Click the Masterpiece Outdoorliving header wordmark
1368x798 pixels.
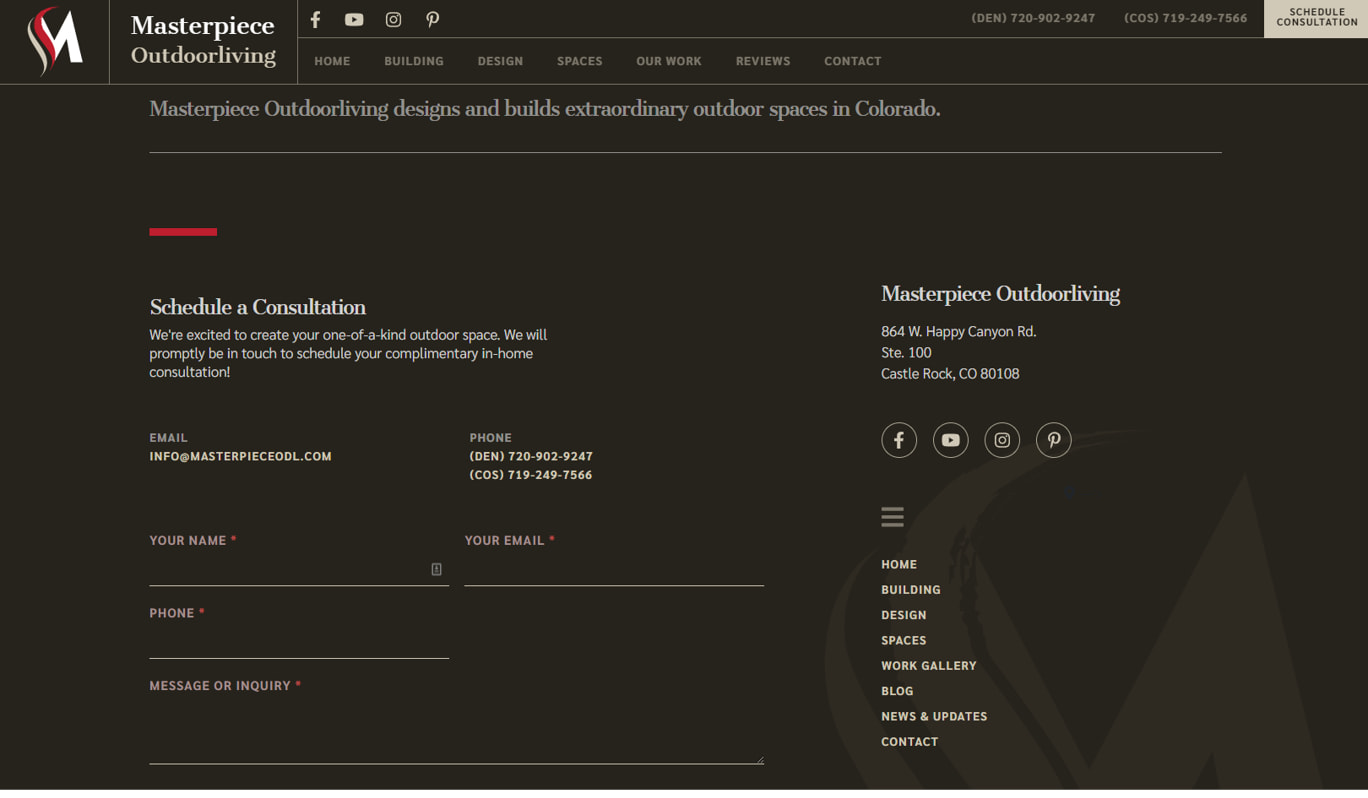tap(203, 40)
